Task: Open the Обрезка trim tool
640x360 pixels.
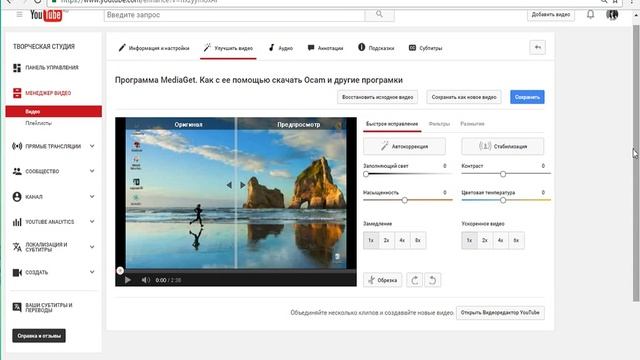Action: 382,280
